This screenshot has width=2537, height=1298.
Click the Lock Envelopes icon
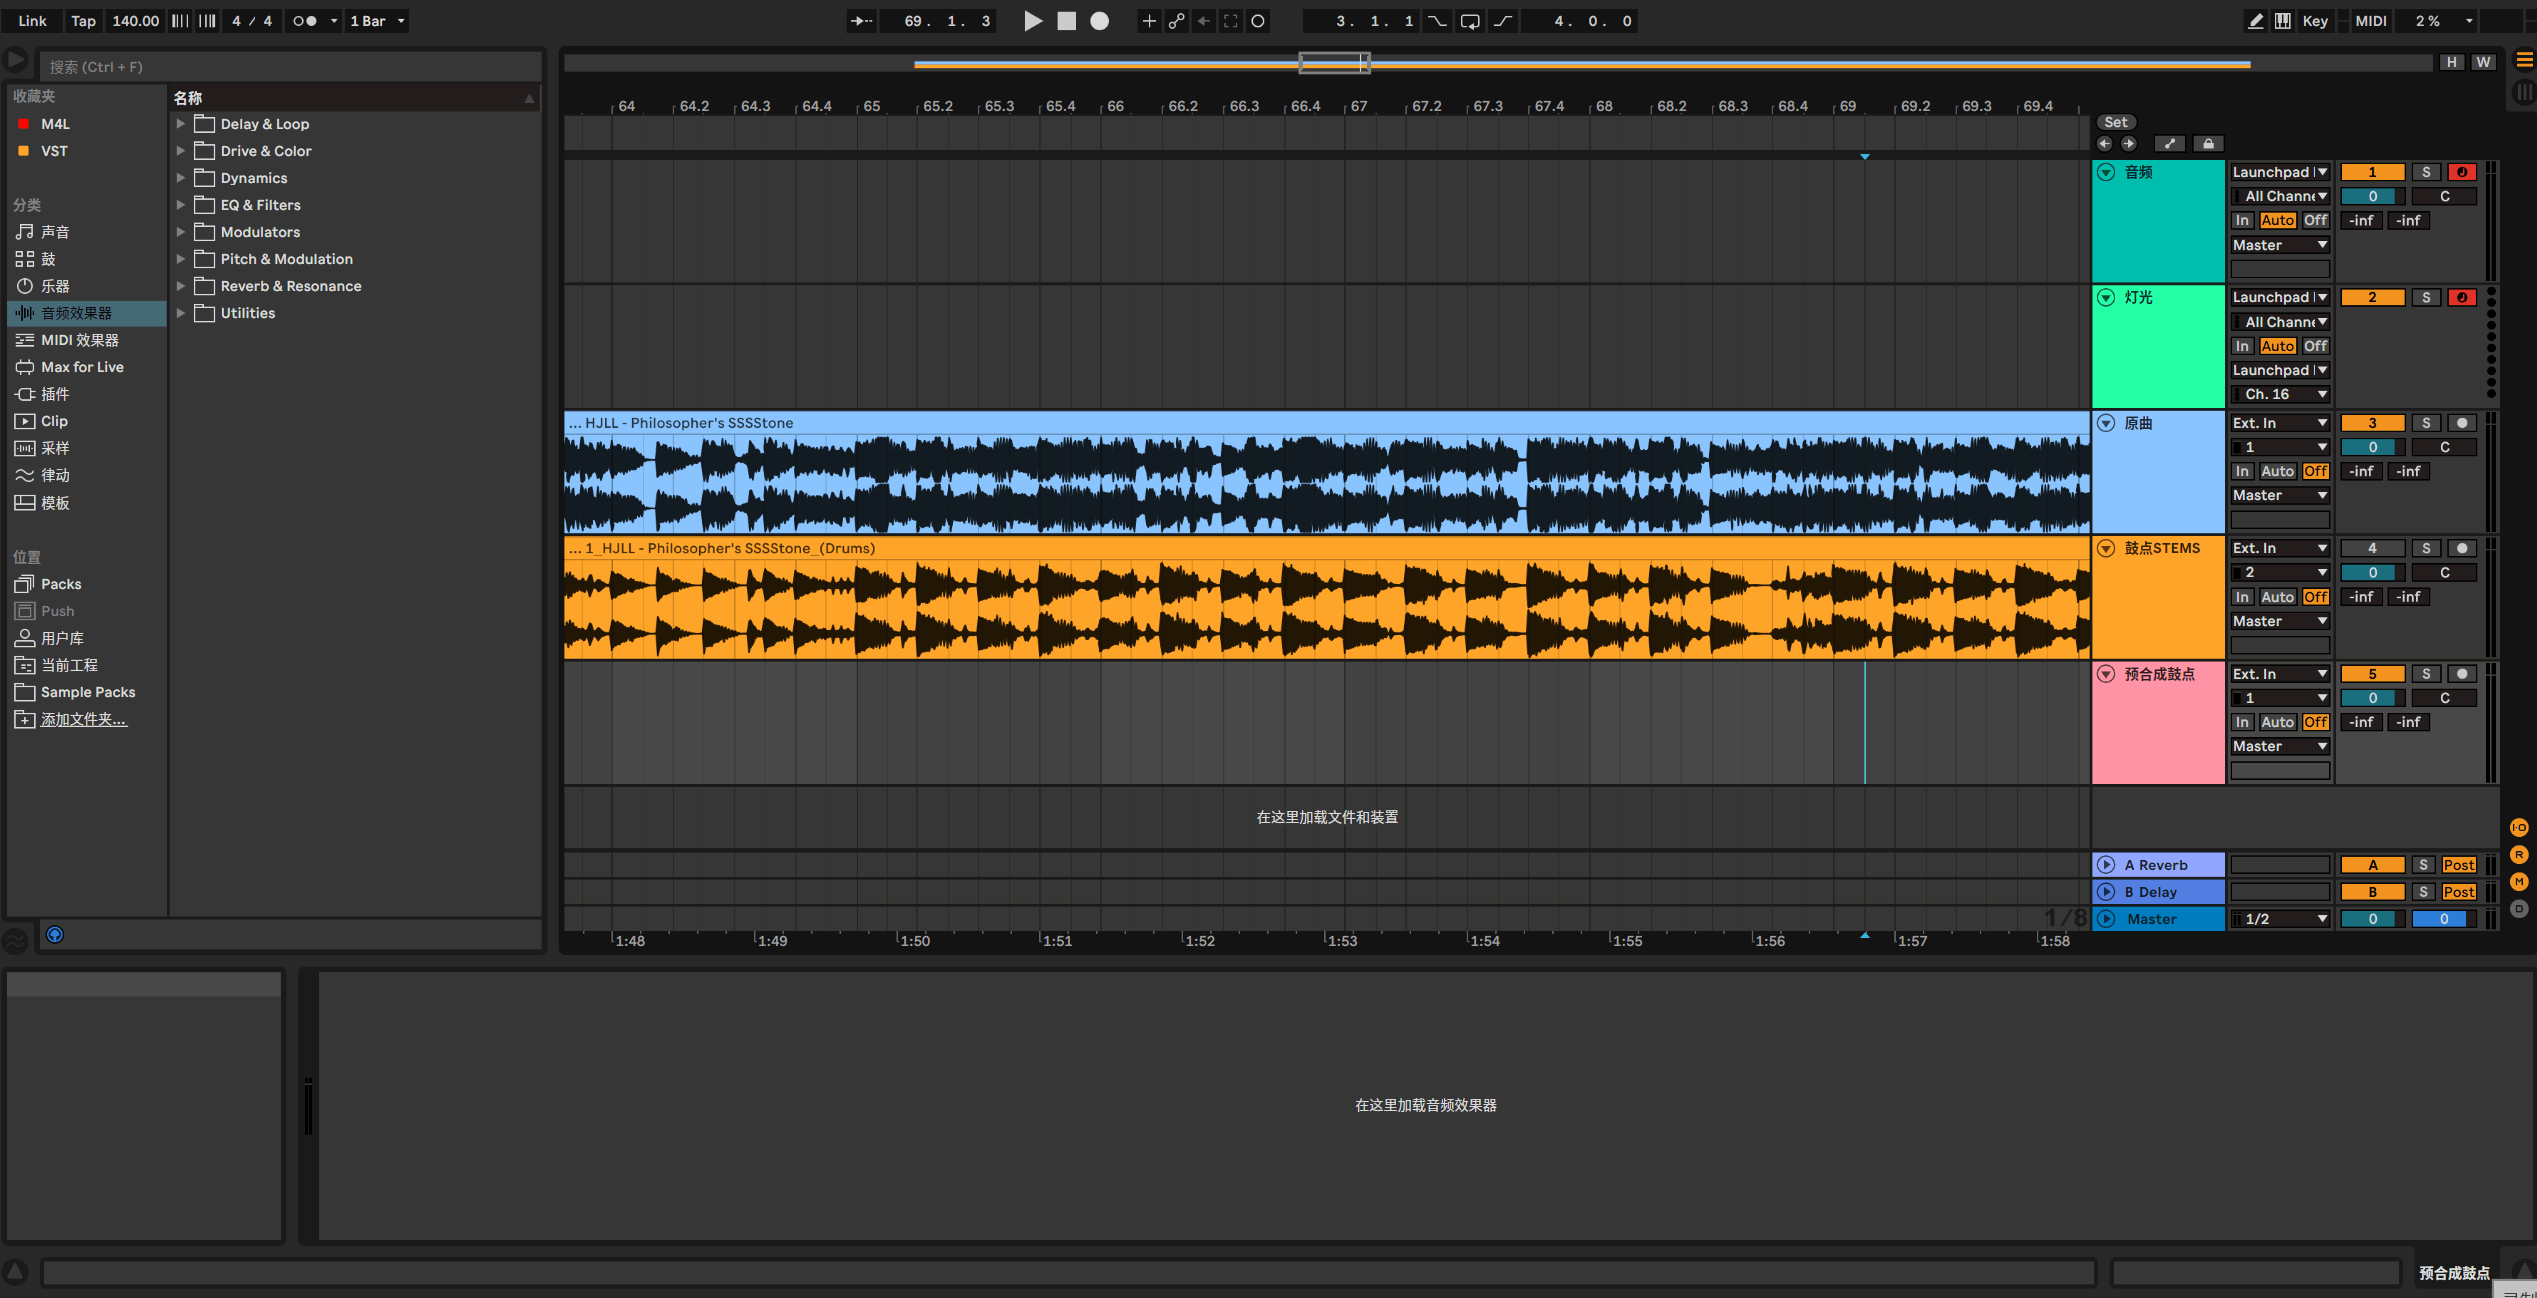pos(2208,144)
